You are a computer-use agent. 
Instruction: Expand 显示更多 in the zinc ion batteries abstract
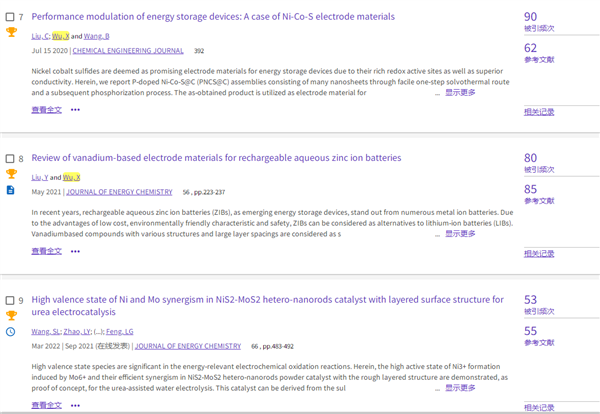(460, 233)
